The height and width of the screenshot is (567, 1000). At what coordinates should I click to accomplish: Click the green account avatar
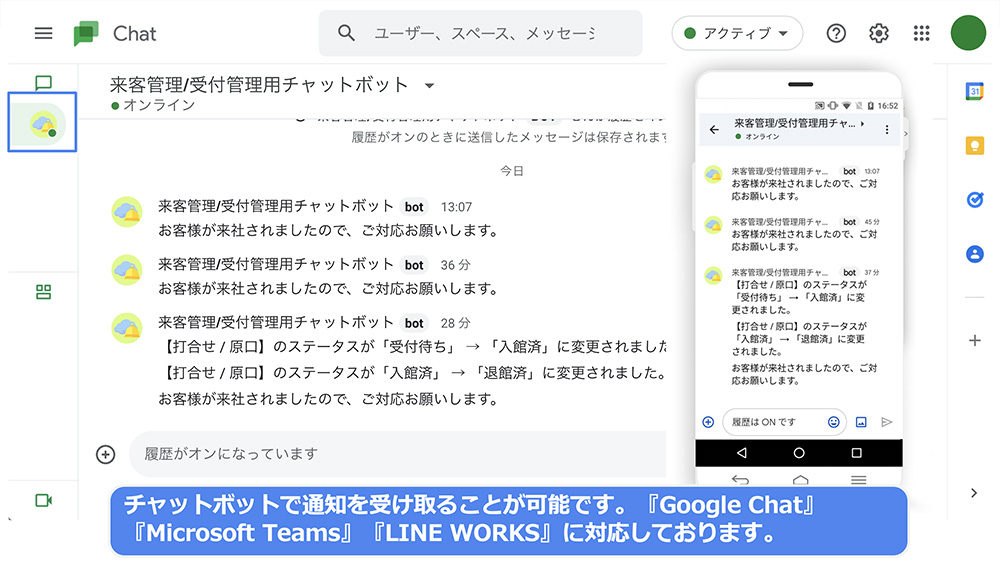pyautogui.click(x=968, y=33)
